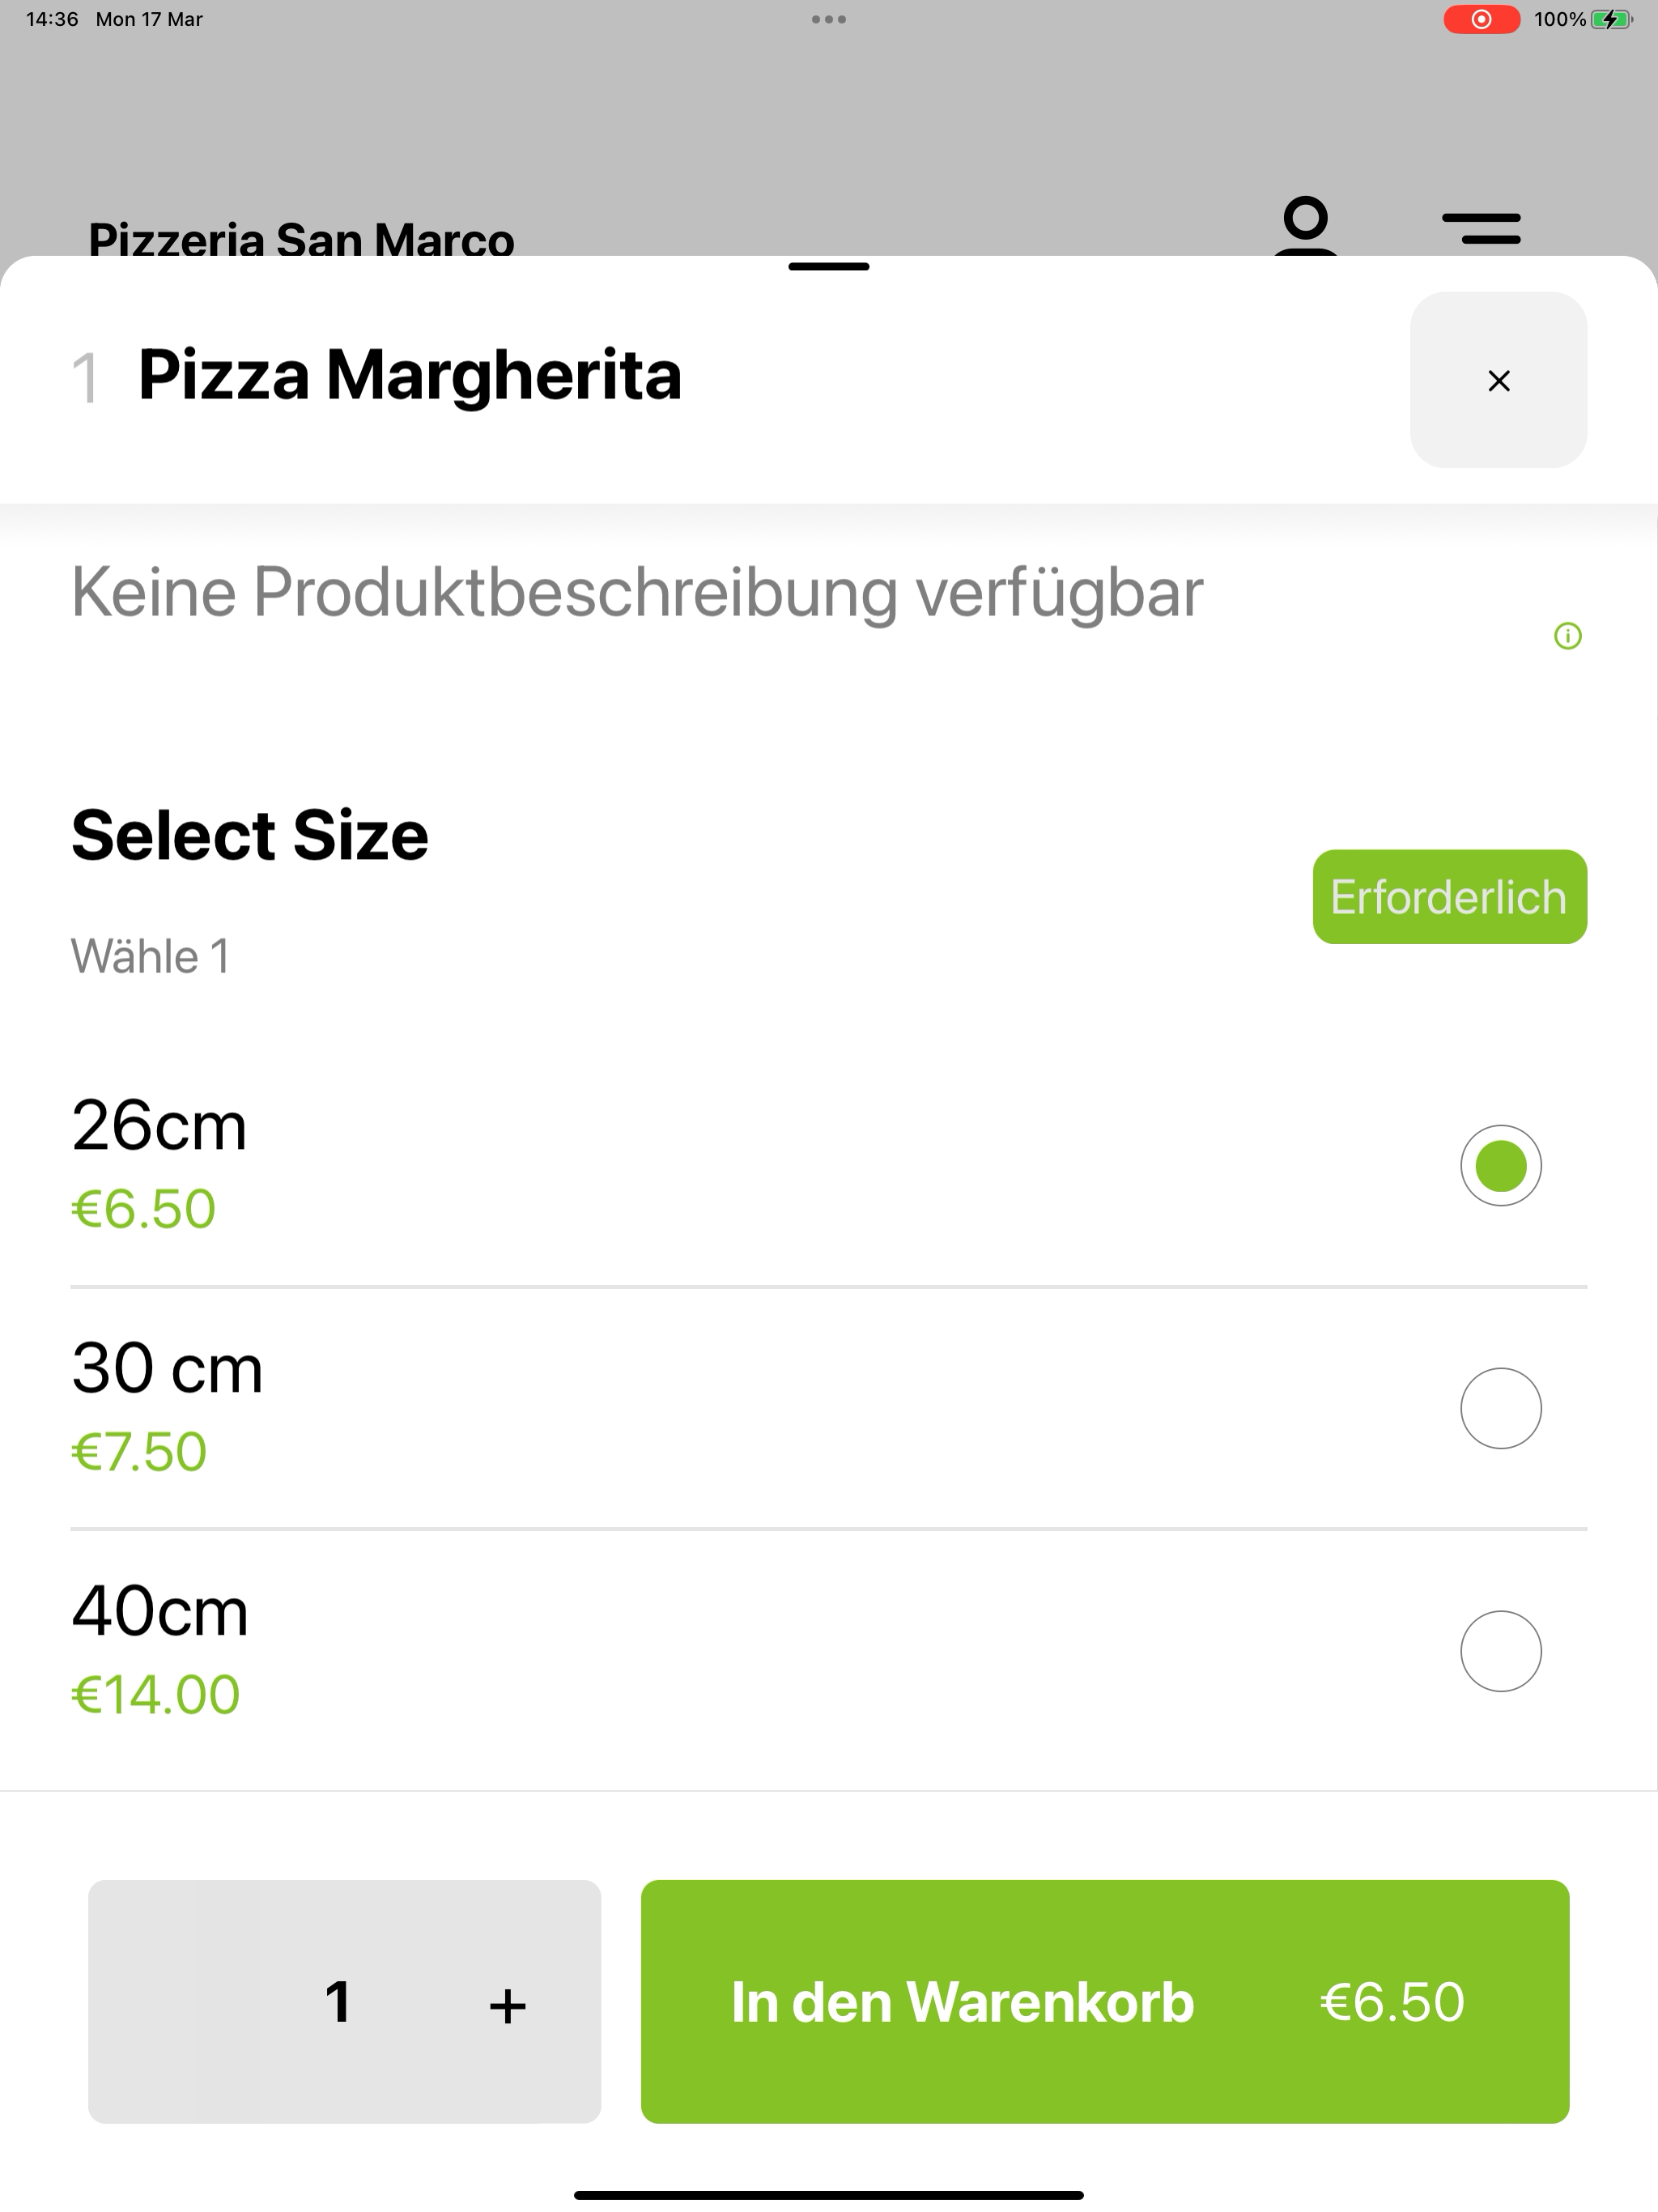Tap the Pizzeria San Marco title
Image resolution: width=1658 pixels, height=2212 pixels.
tap(301, 240)
